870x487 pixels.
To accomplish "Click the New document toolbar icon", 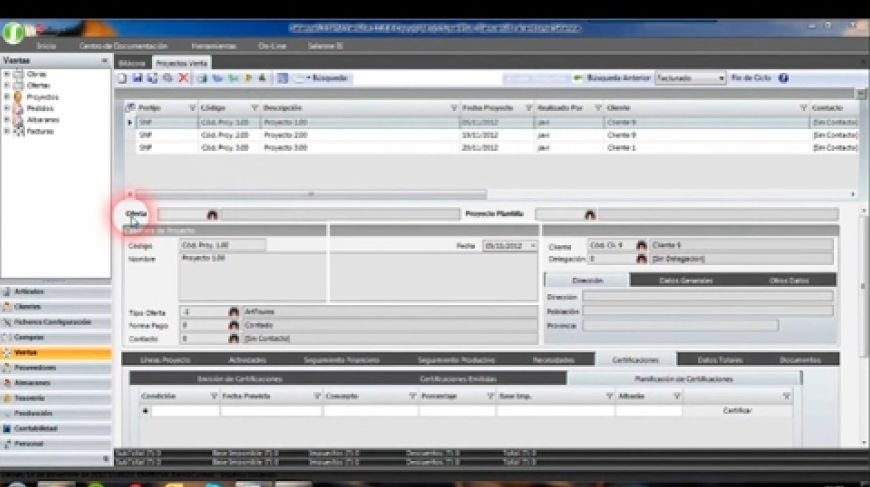I will click(123, 78).
